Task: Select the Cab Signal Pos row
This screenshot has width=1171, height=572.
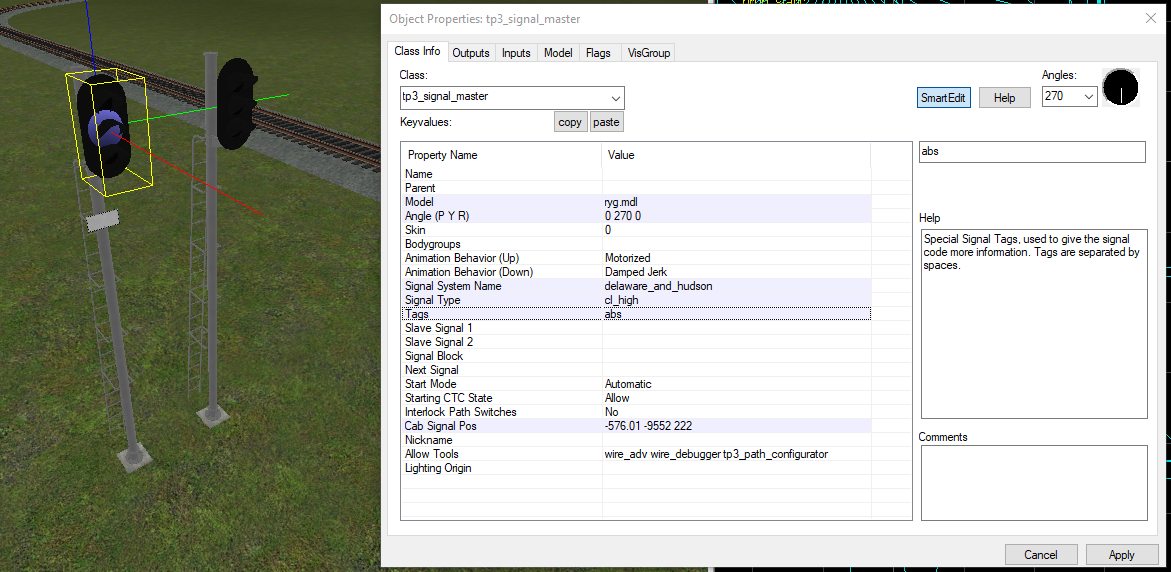Action: click(x=636, y=426)
